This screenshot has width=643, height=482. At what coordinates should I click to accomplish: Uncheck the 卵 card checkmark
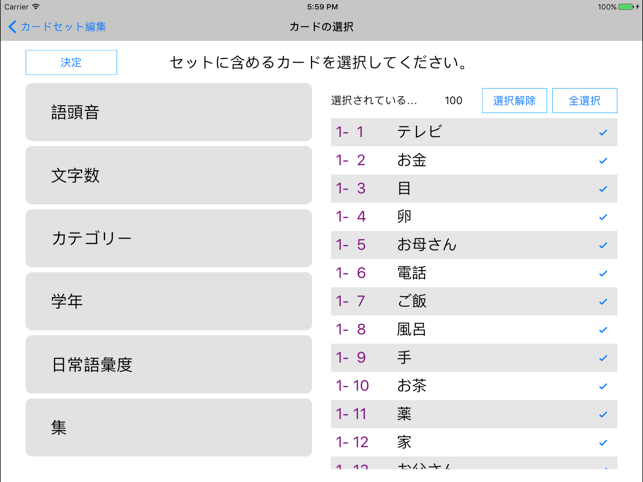(603, 217)
